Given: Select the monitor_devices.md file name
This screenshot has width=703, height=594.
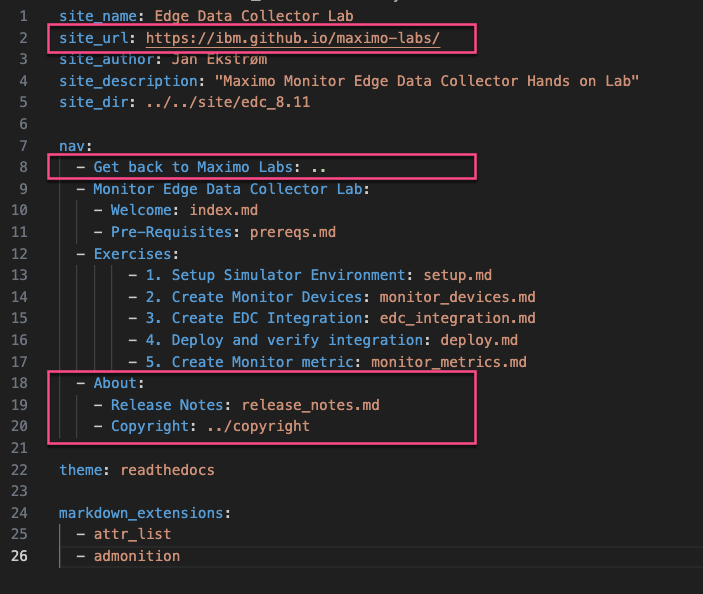Looking at the screenshot, I should [x=457, y=297].
